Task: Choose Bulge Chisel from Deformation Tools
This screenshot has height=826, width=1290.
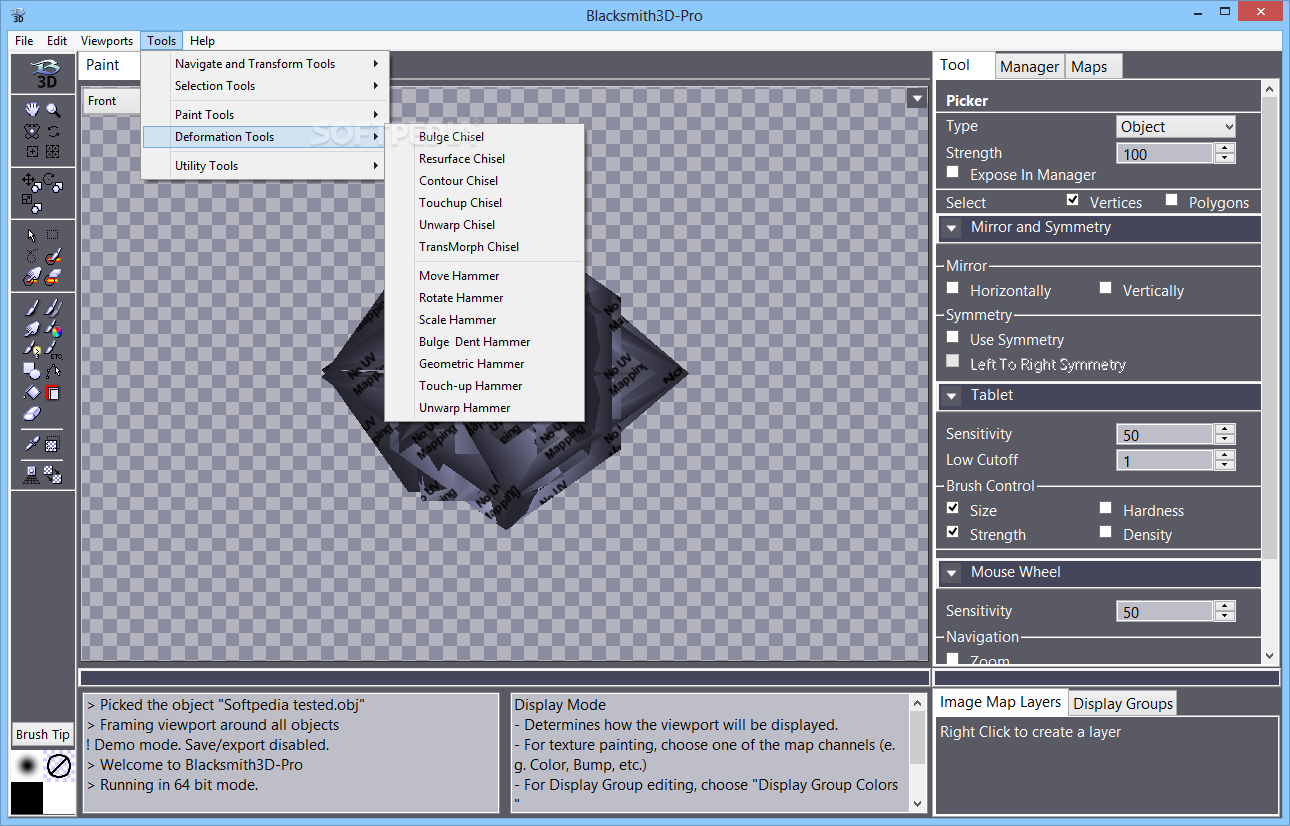Action: (484, 137)
